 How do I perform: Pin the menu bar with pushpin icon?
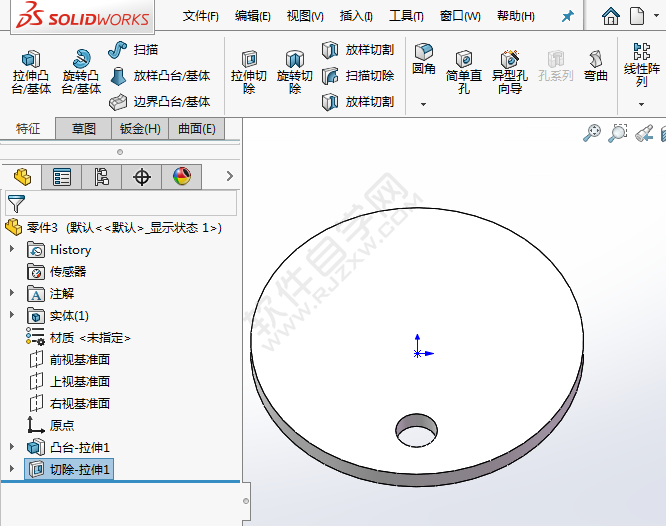tap(567, 17)
